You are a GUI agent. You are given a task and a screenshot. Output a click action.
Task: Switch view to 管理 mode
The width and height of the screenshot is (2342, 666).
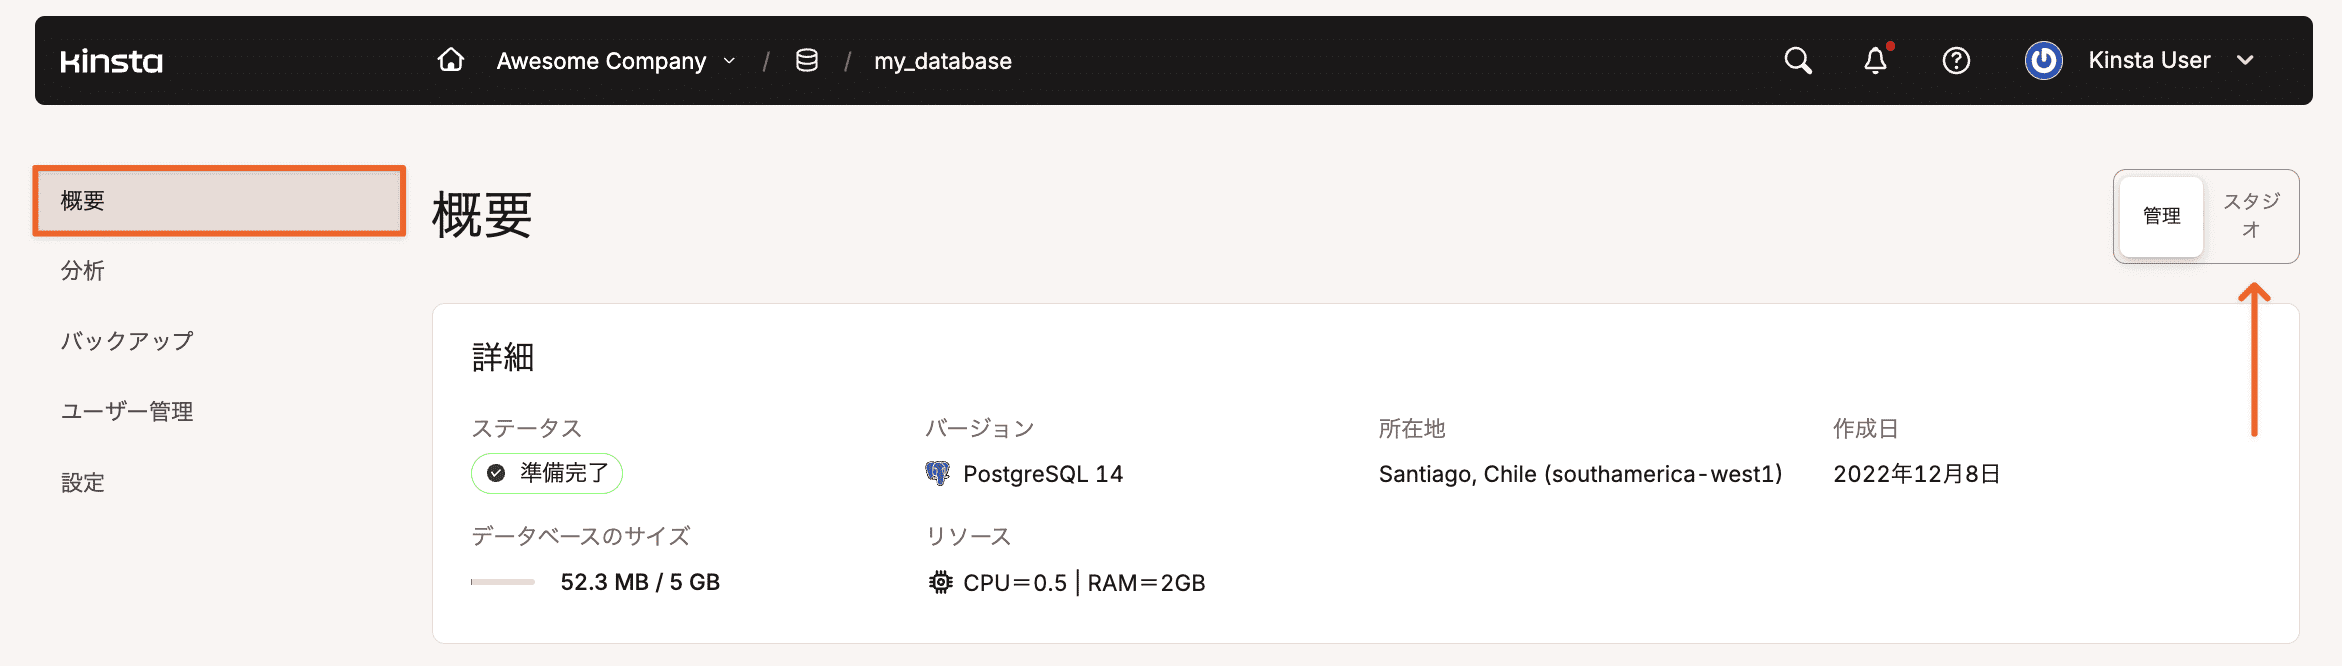click(2161, 216)
